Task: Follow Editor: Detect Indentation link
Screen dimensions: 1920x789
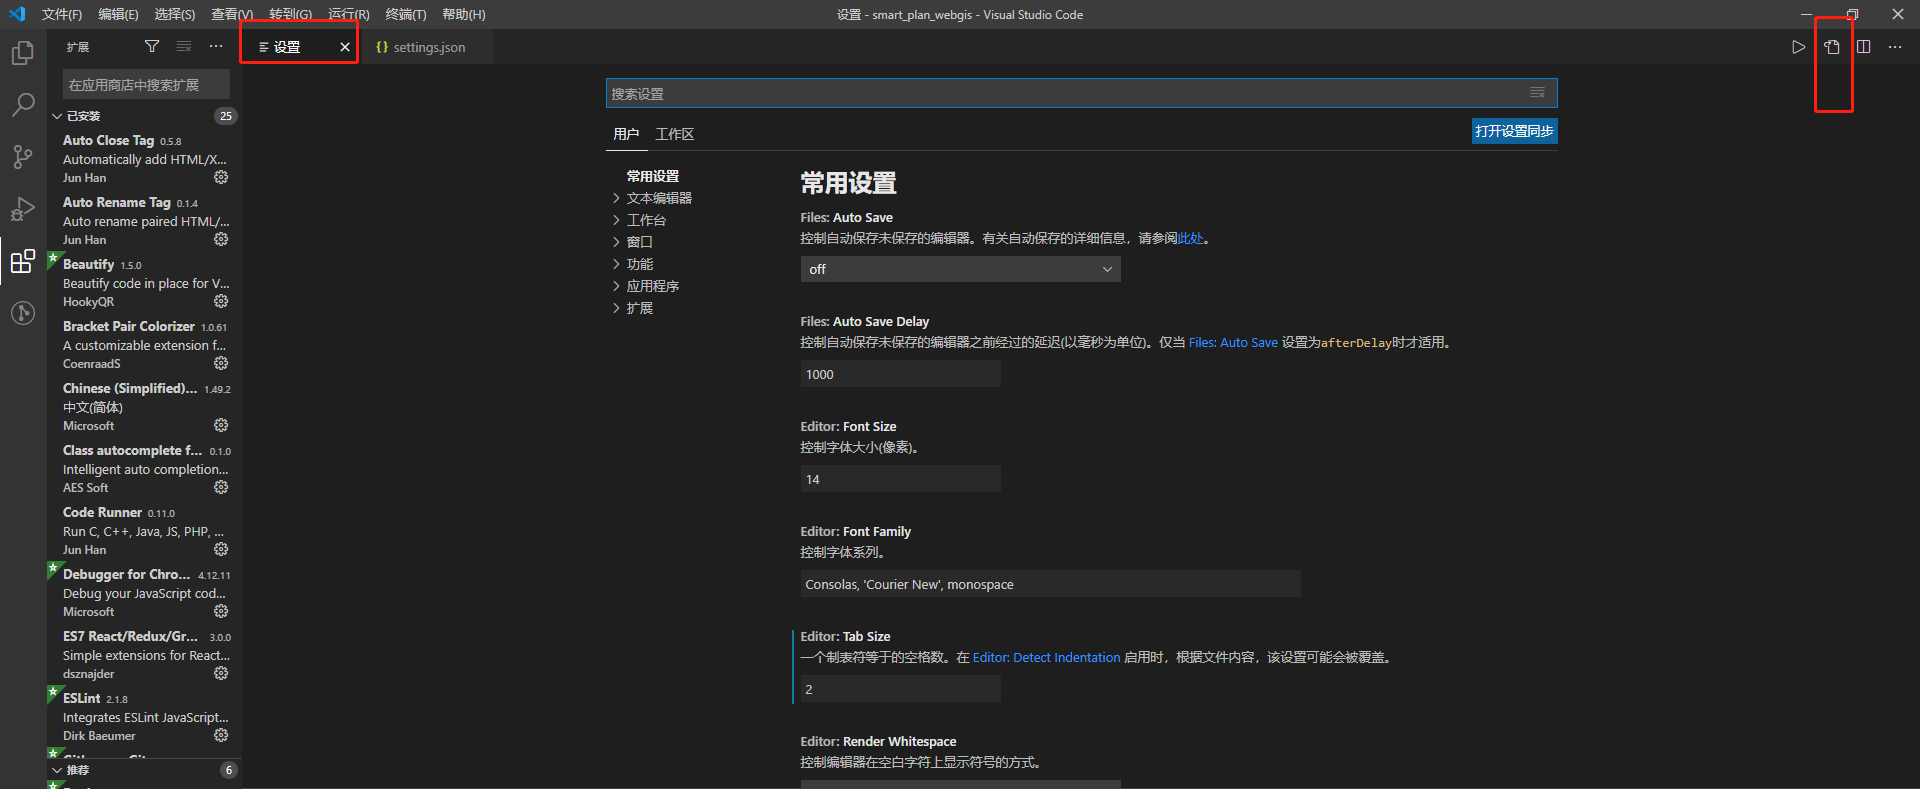Action: point(1046,657)
